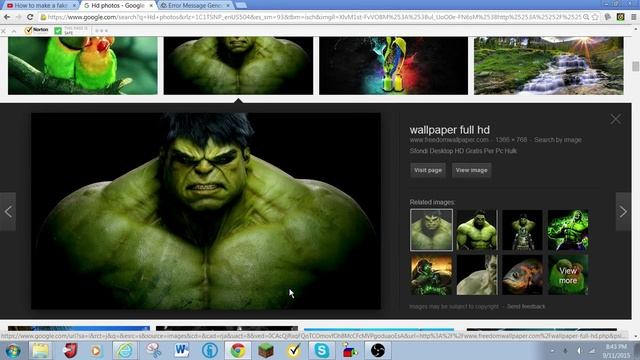Click "Search by image" link
Screen dimensions: 640x360
(x=558, y=140)
